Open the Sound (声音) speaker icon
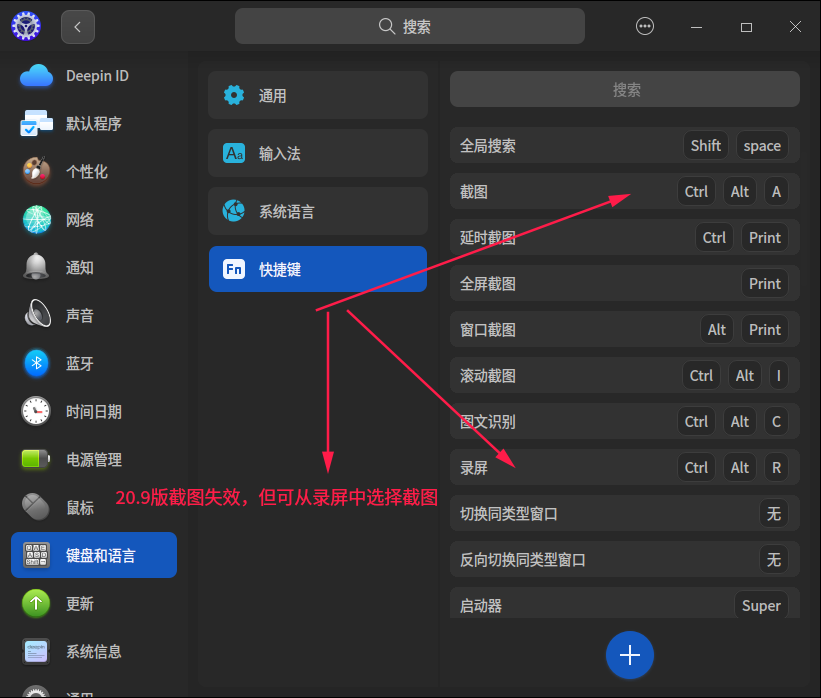821x698 pixels. point(37,314)
